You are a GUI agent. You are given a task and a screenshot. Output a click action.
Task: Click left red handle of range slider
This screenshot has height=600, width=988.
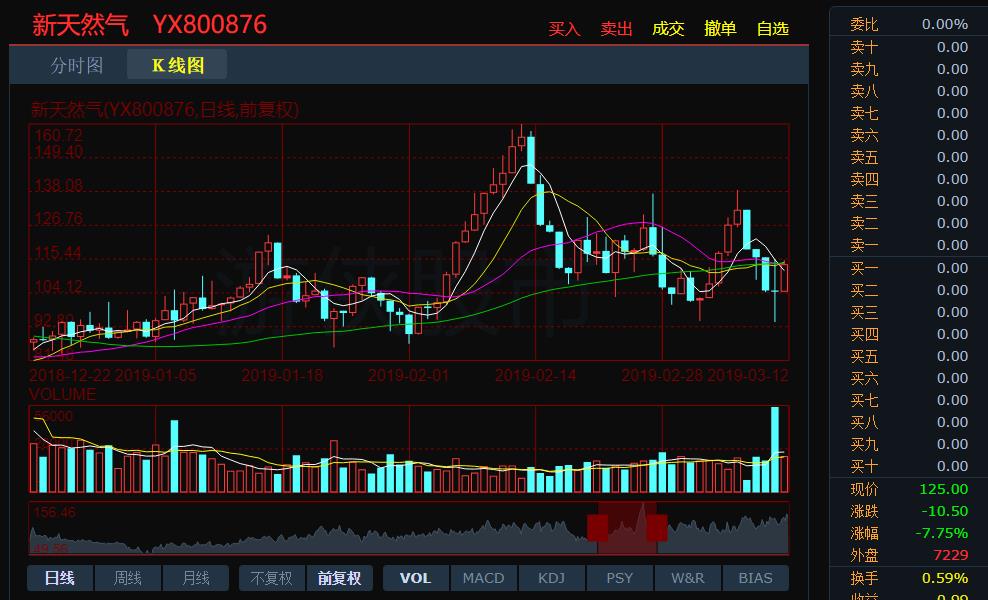tap(597, 527)
